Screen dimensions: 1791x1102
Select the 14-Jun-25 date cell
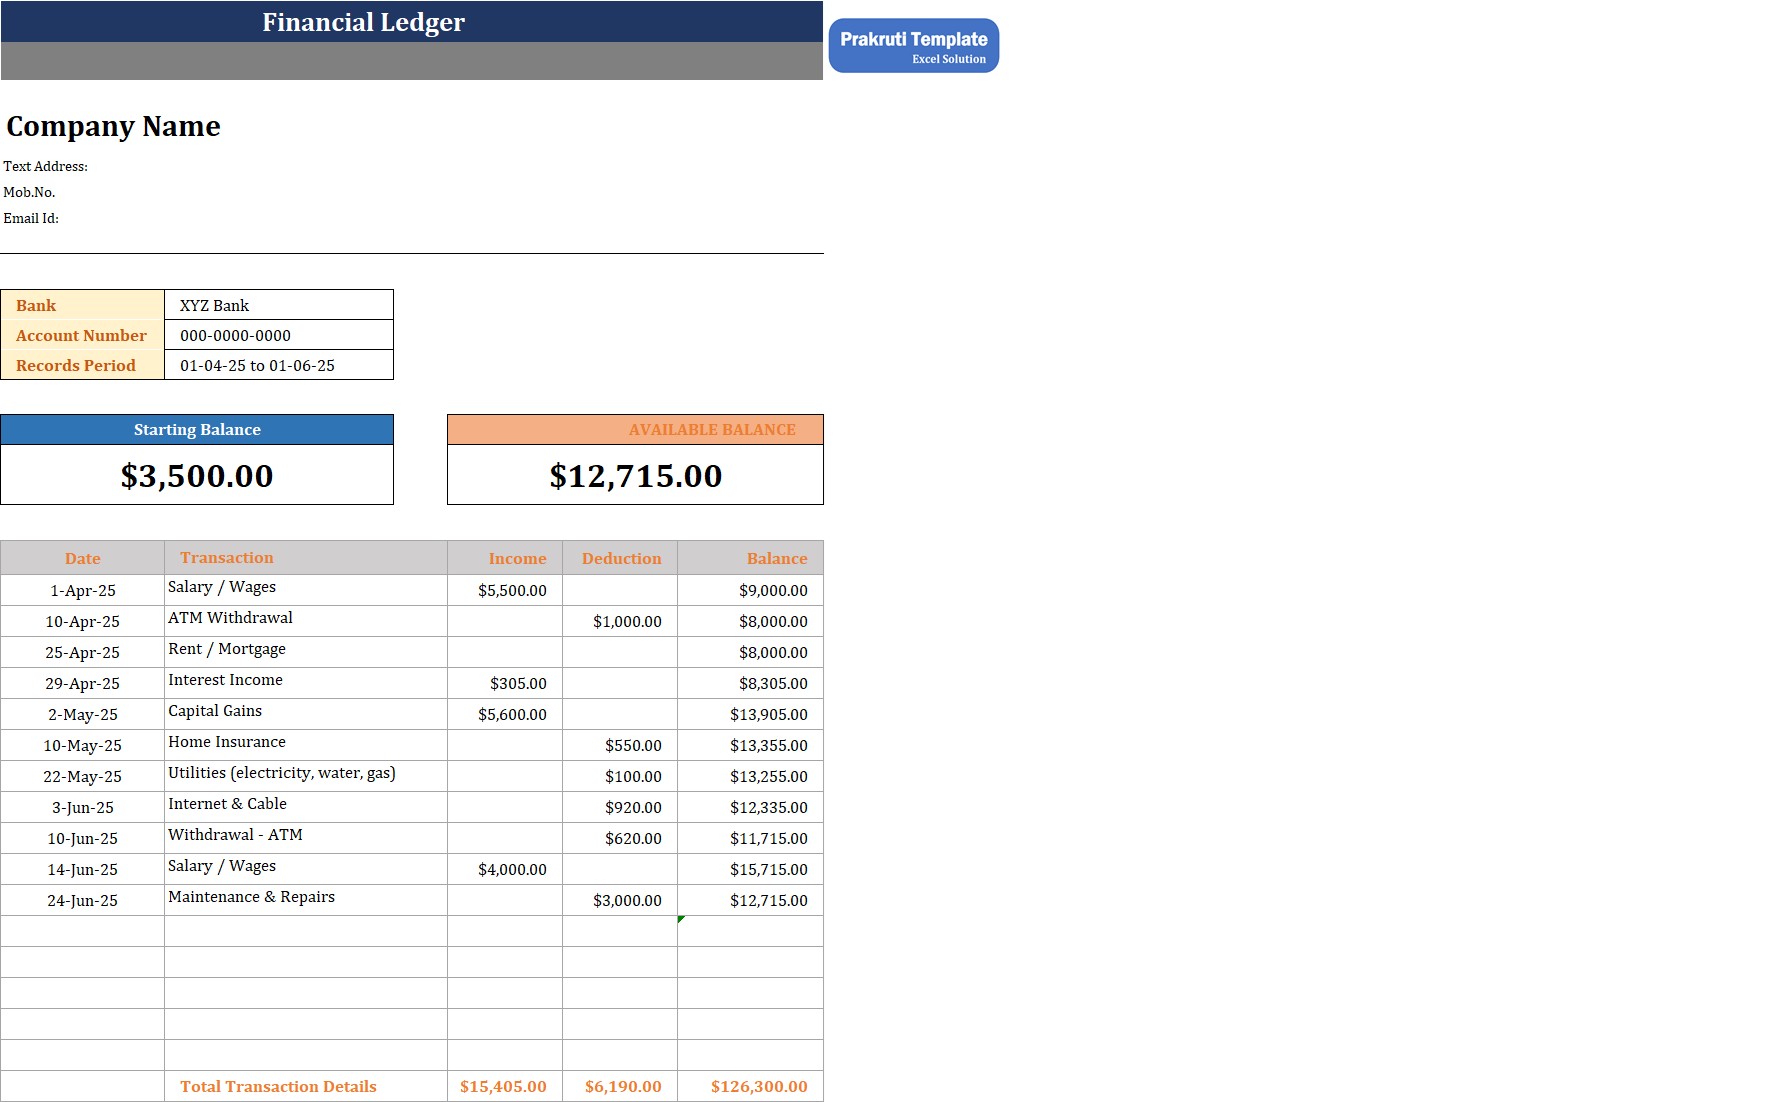pos(83,869)
